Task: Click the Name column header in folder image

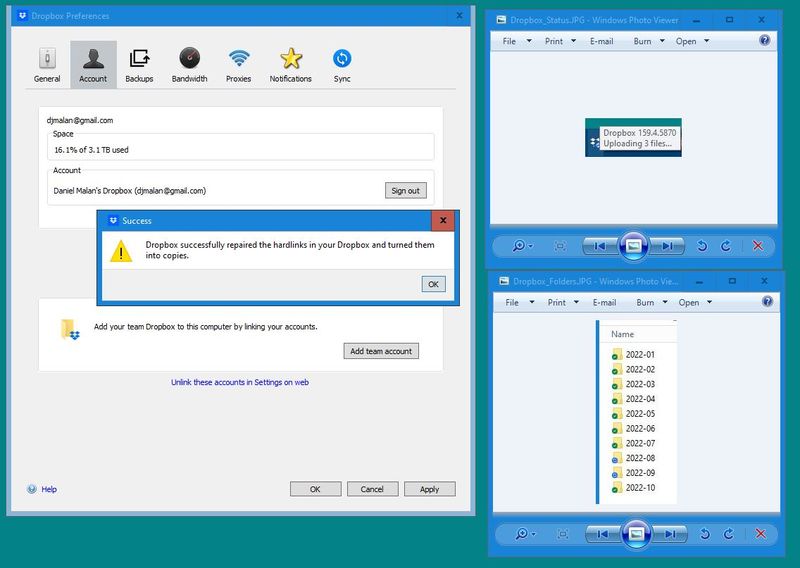Action: point(622,334)
